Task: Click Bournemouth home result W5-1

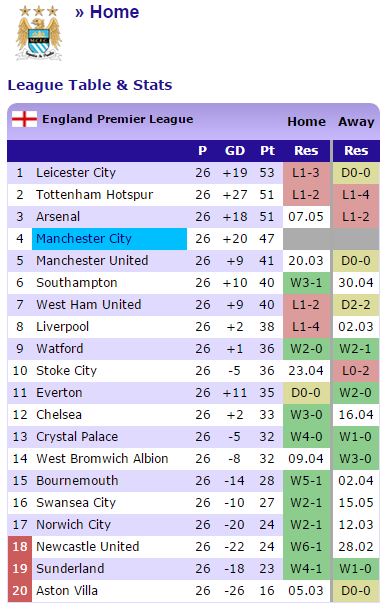Action: point(306,480)
